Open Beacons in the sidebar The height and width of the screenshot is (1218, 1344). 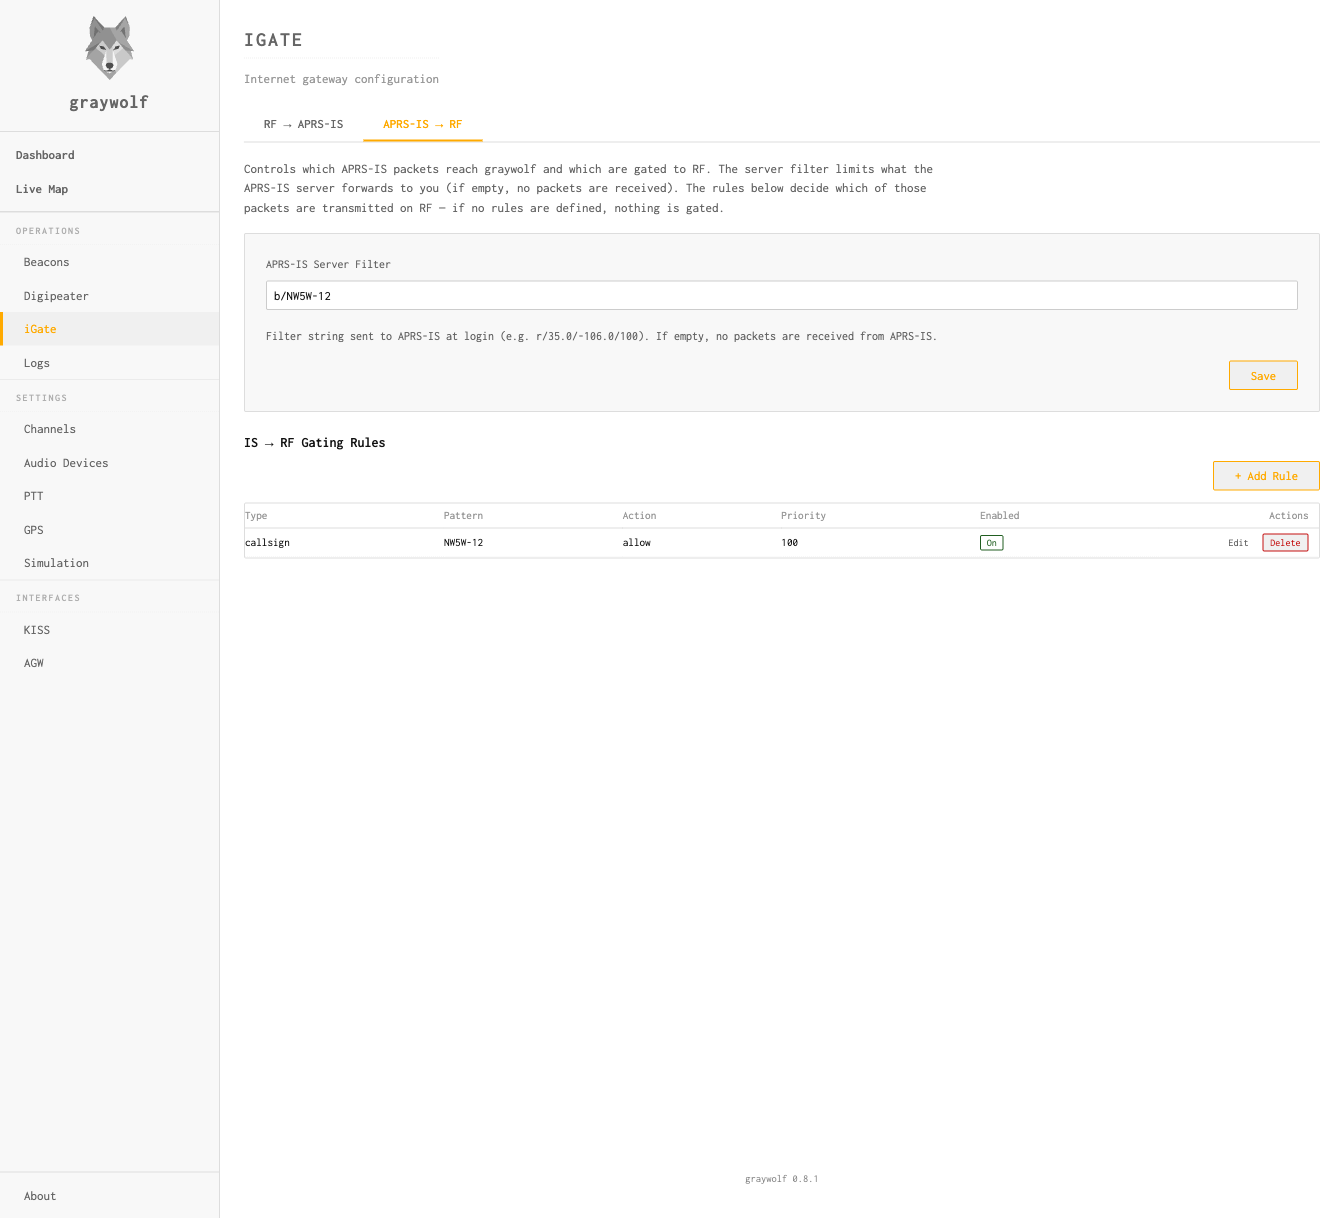click(47, 262)
